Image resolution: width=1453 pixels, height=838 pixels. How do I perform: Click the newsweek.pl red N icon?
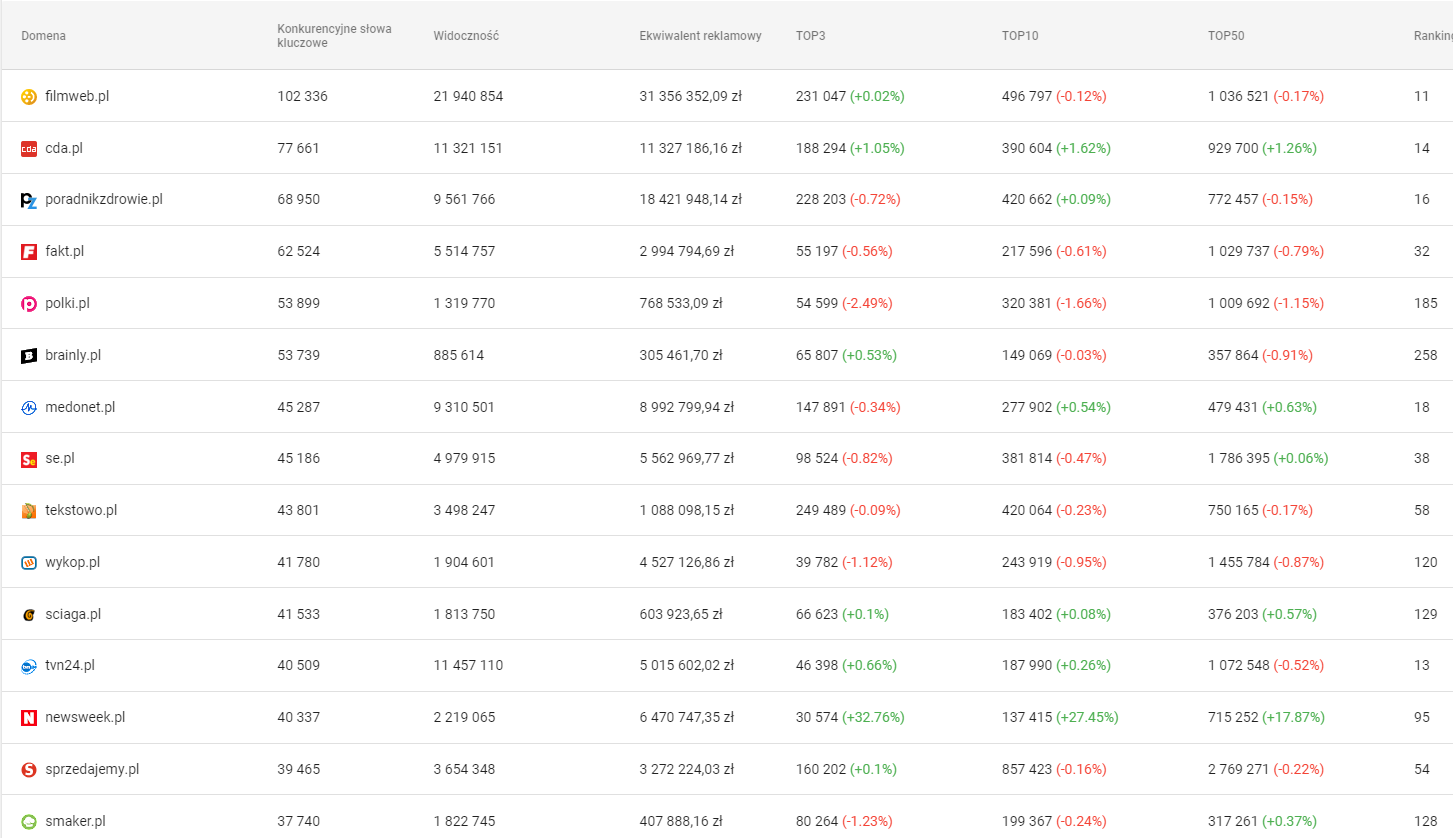(29, 718)
